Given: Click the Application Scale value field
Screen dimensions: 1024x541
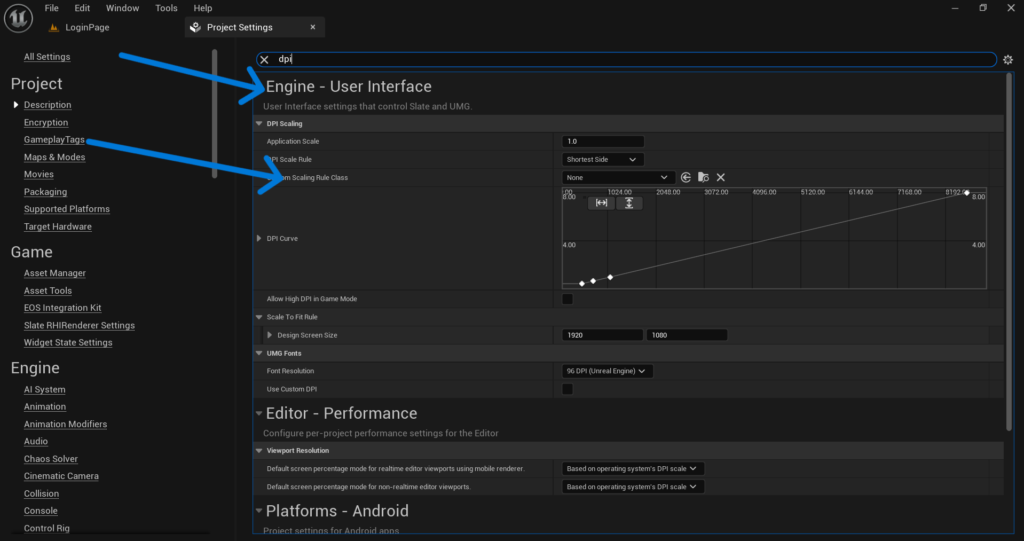Looking at the screenshot, I should [603, 141].
